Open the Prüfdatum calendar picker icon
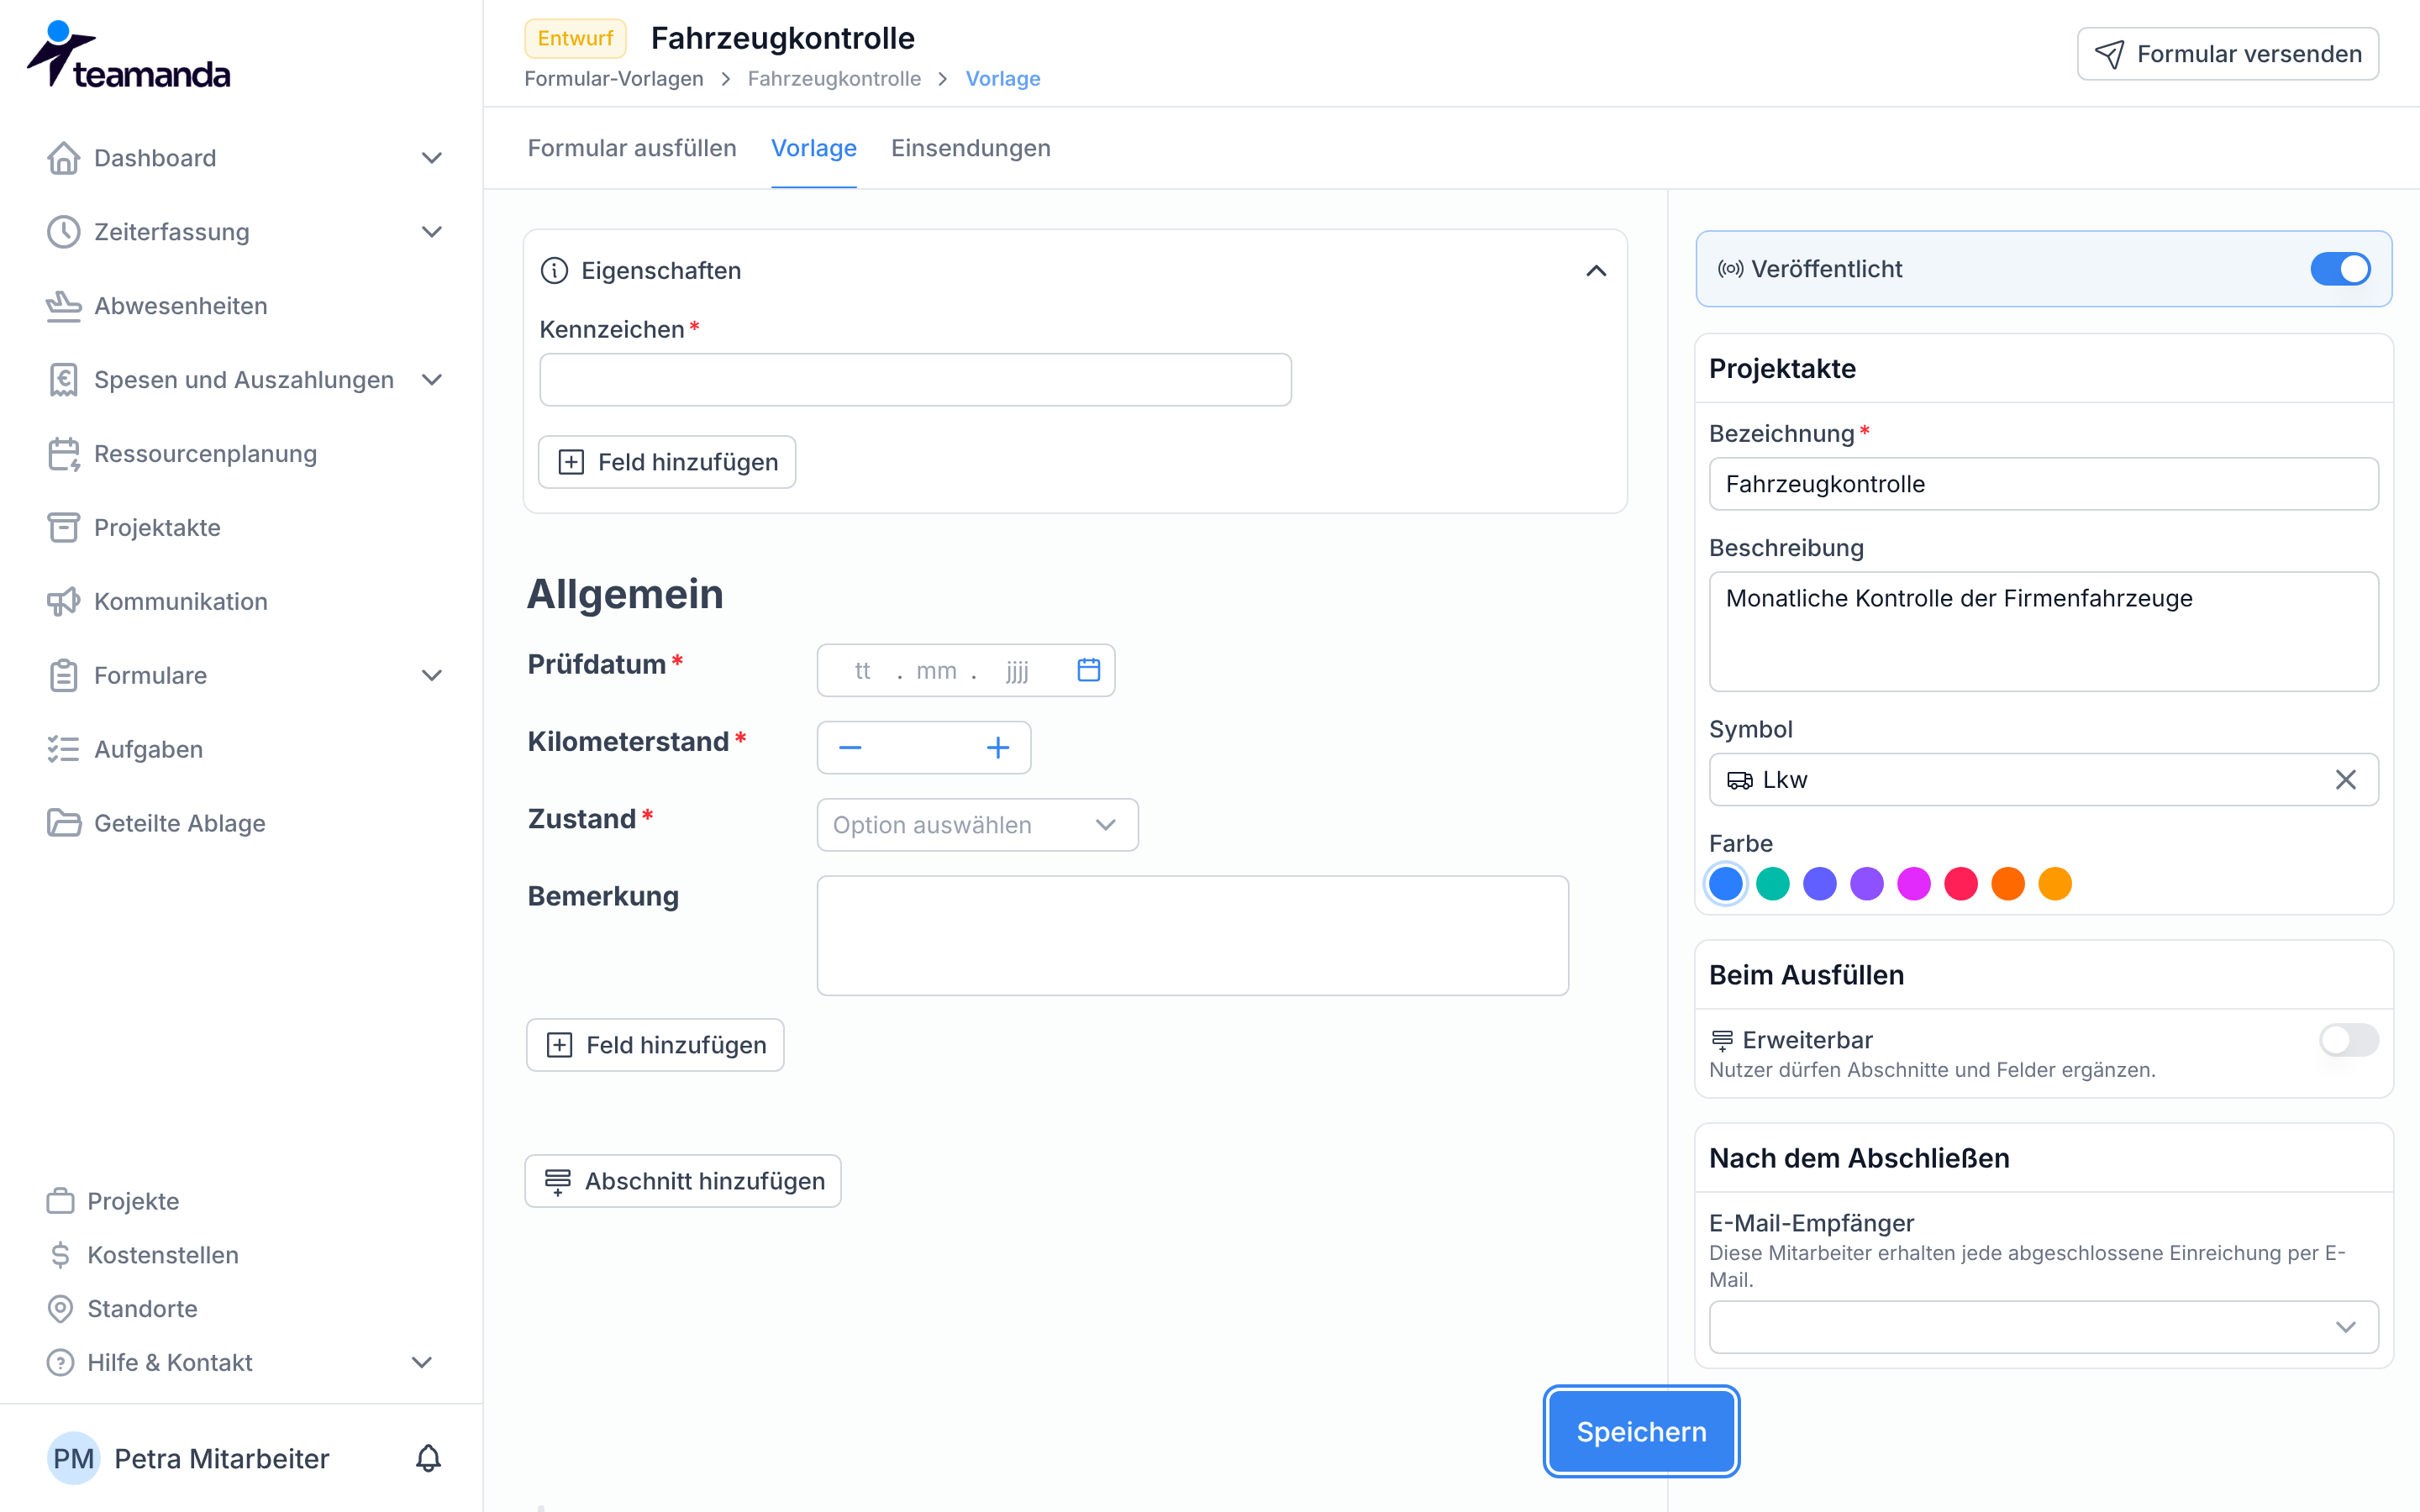 pos(1089,670)
